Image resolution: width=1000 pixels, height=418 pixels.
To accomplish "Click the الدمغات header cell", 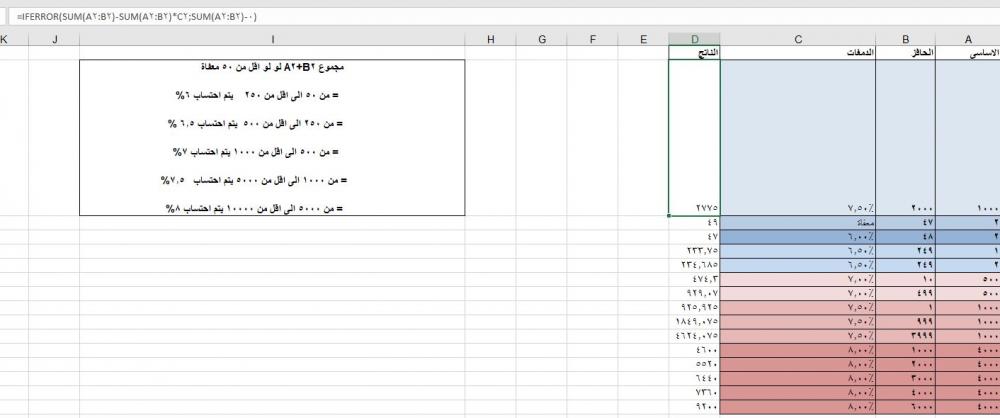I will pyautogui.click(x=797, y=52).
